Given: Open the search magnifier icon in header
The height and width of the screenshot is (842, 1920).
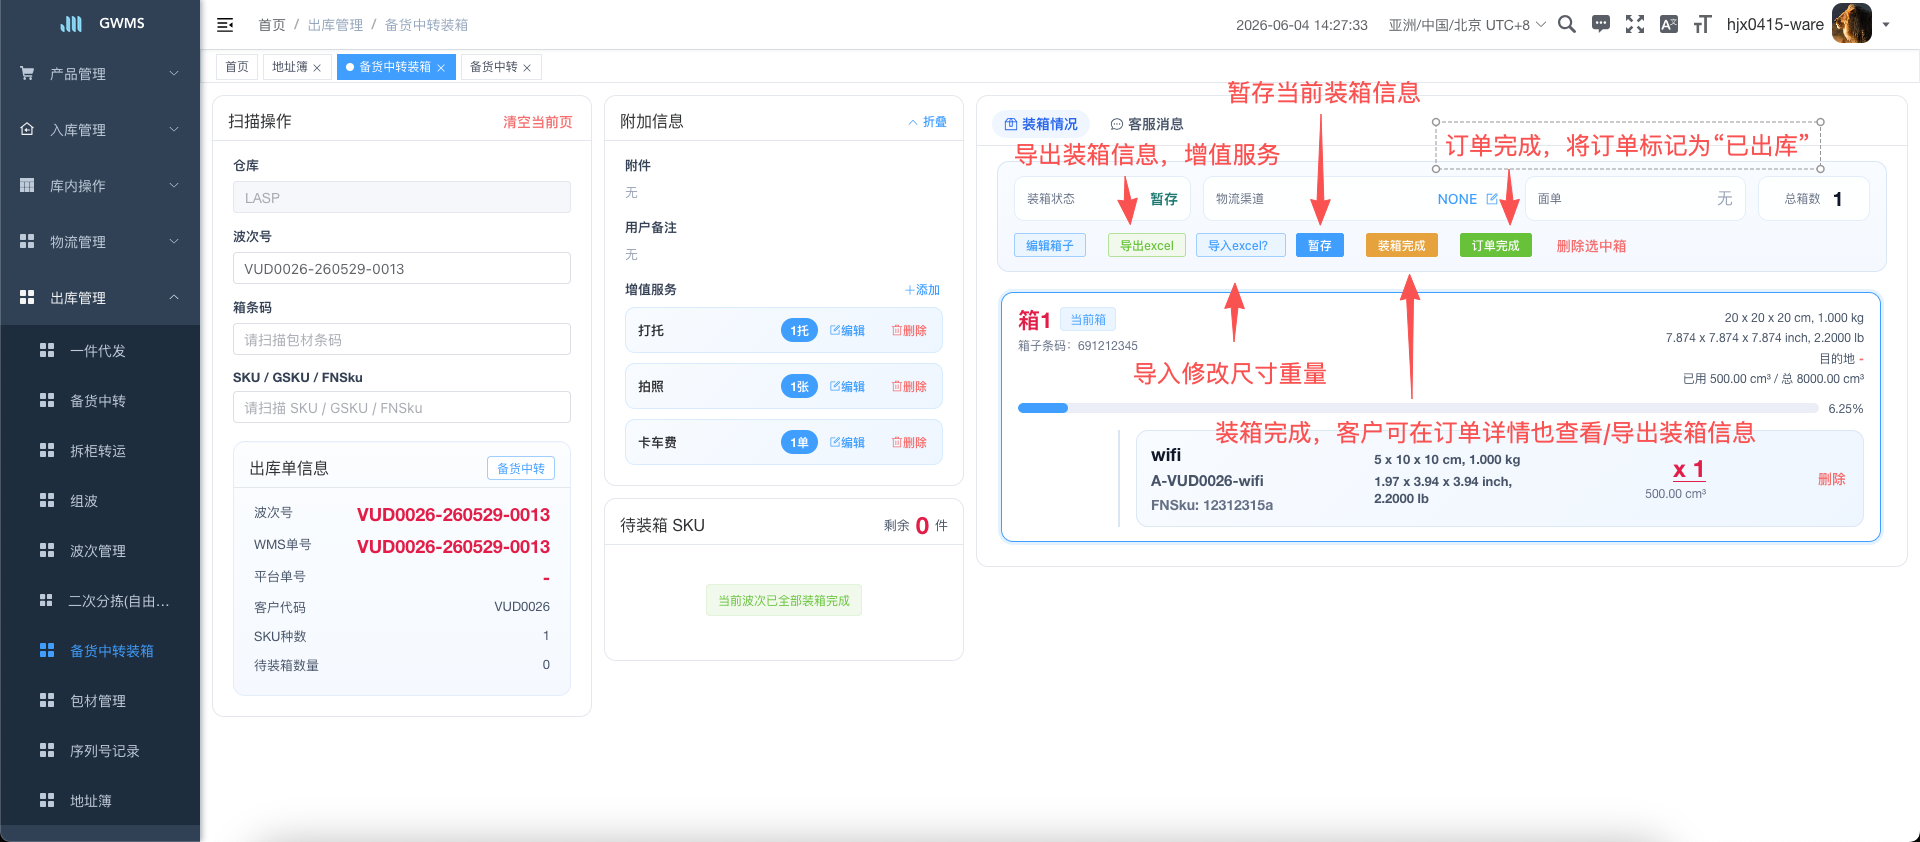Looking at the screenshot, I should click(x=1567, y=24).
